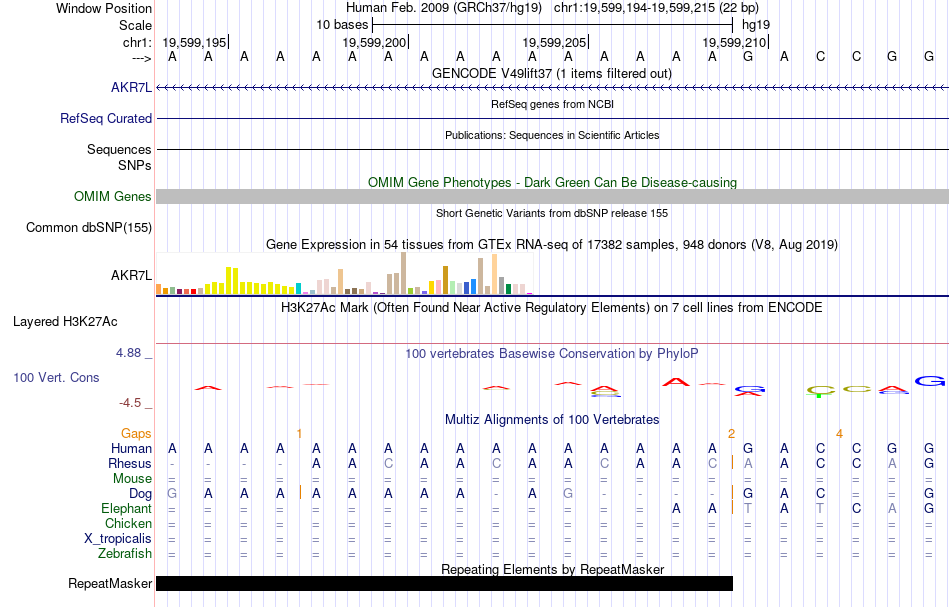Screen dimensions: 950x607
Task: Click the blue G conservation logo letter
Action: point(929,381)
